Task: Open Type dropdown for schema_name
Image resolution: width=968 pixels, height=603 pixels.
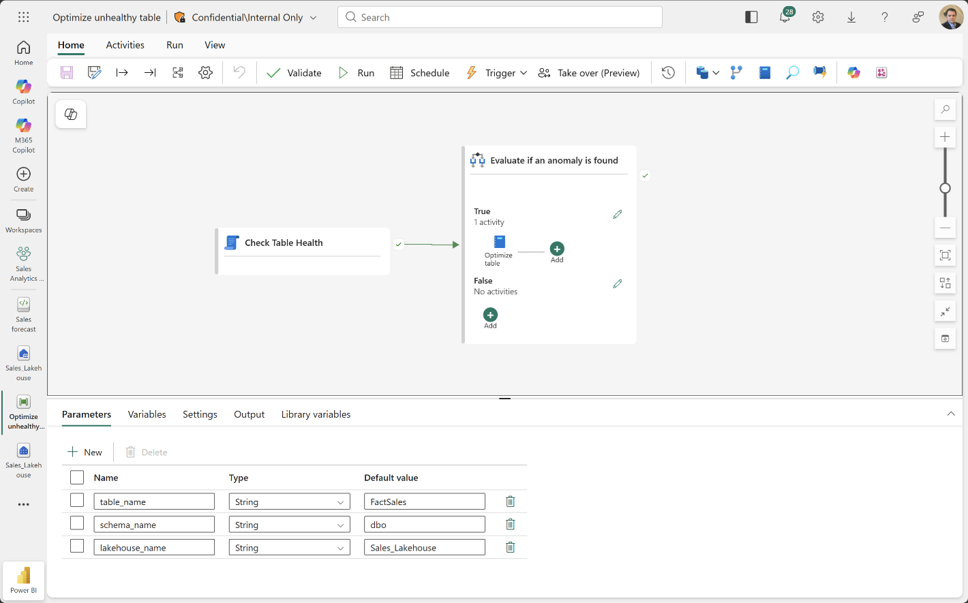Action: 290,525
